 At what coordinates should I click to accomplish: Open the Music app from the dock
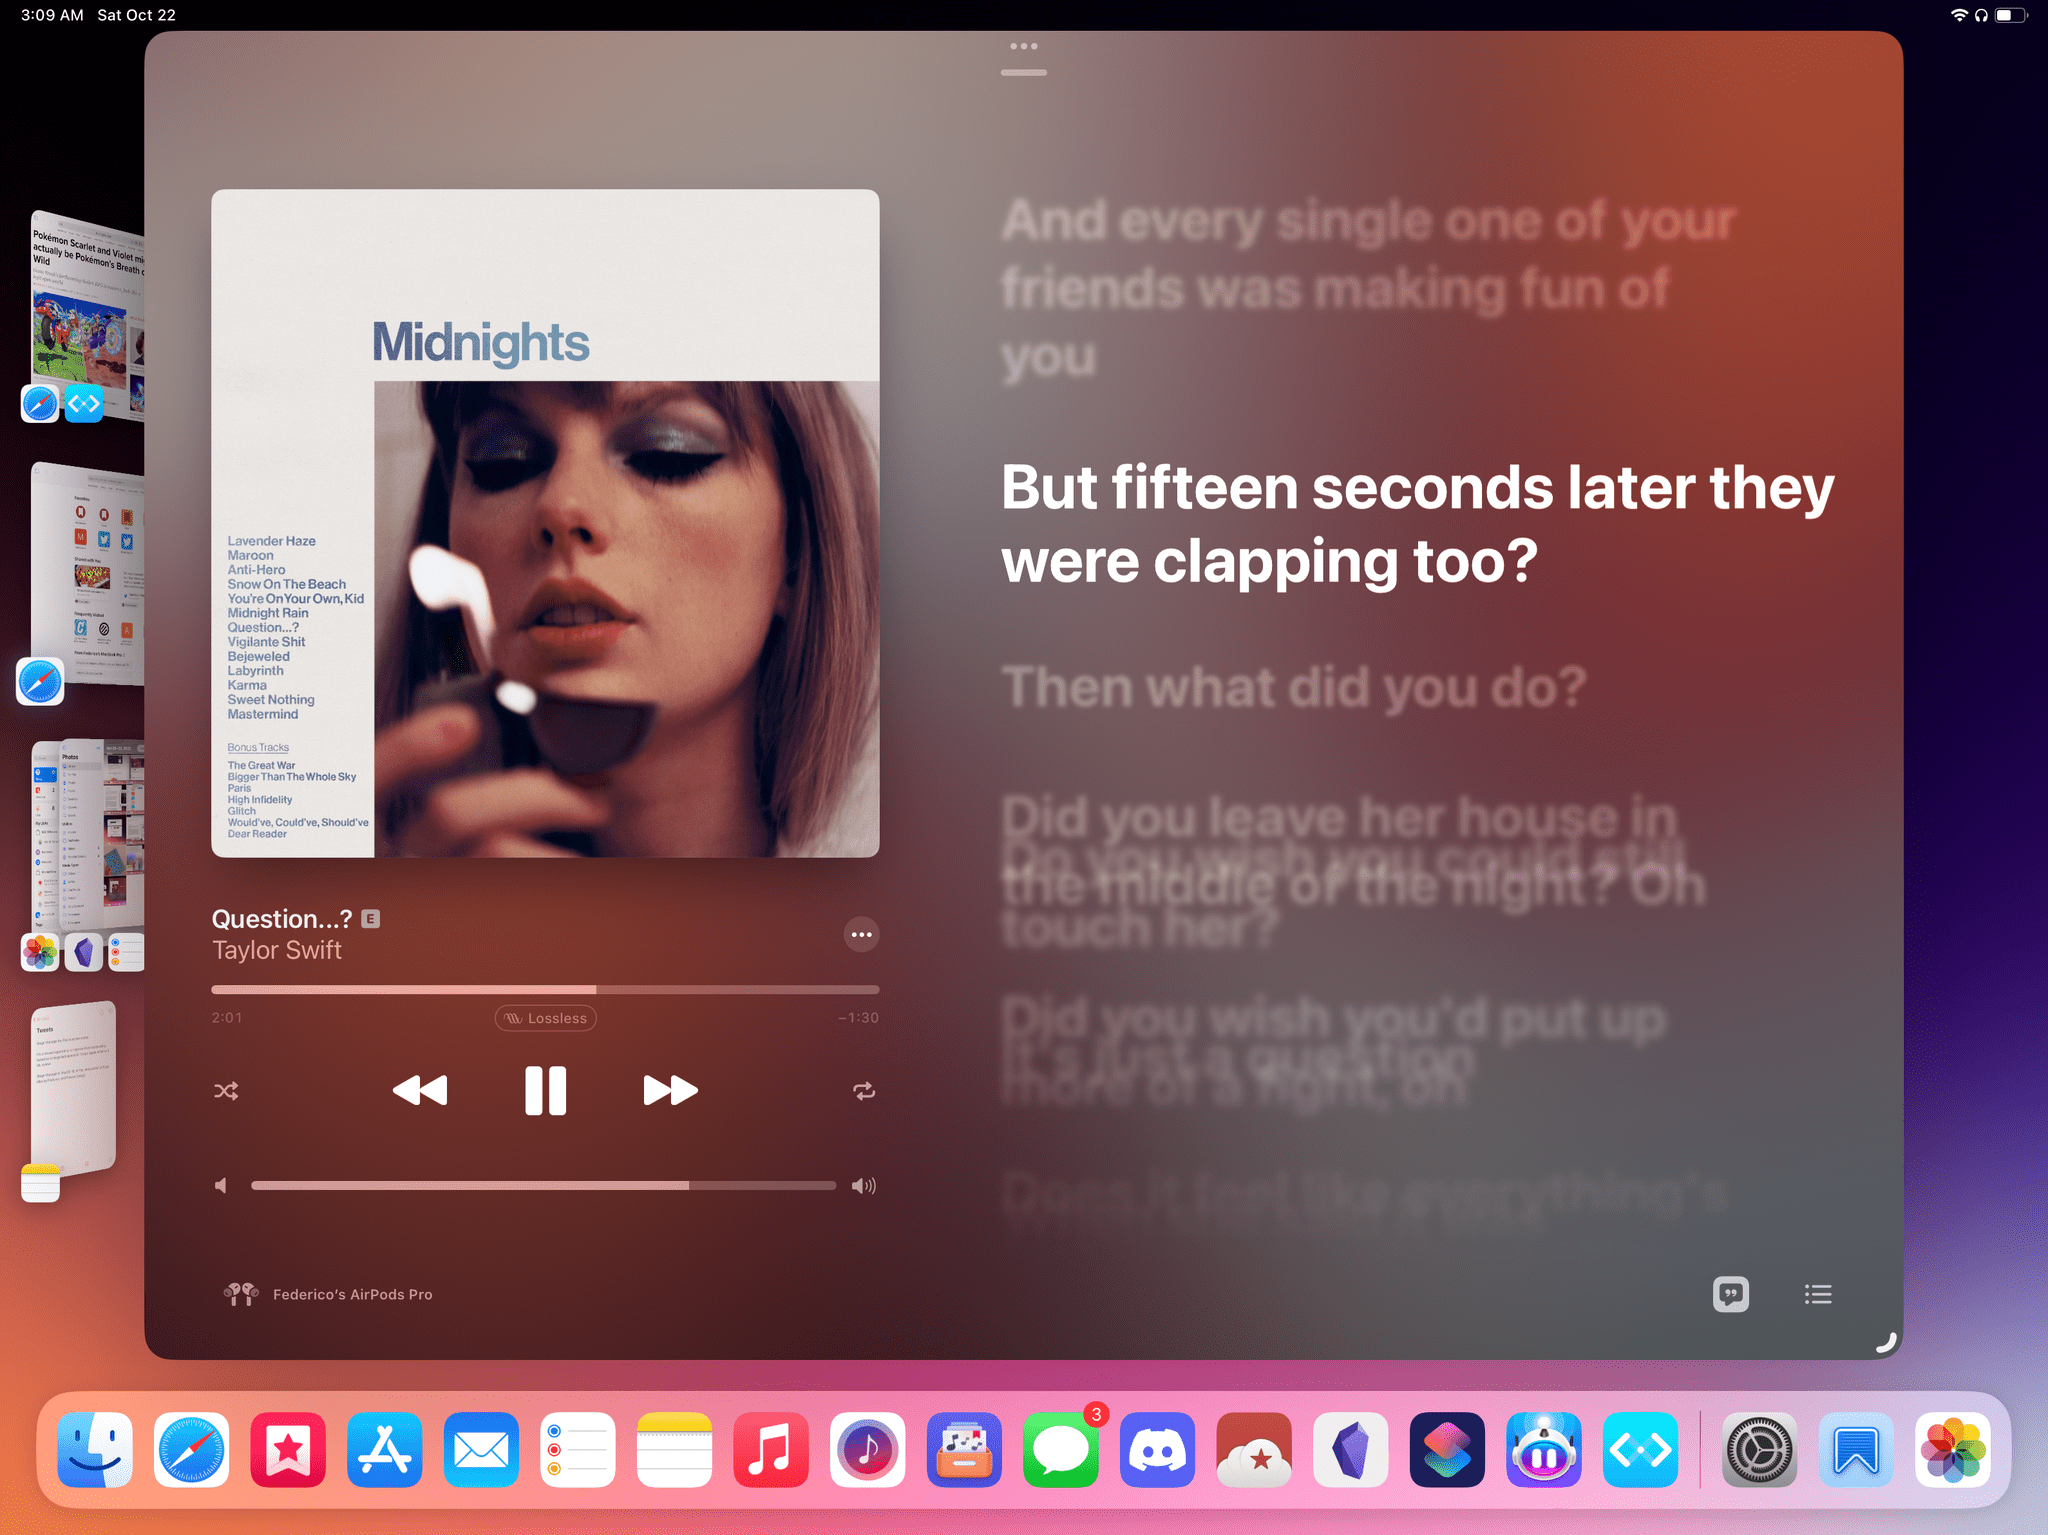[x=771, y=1450]
